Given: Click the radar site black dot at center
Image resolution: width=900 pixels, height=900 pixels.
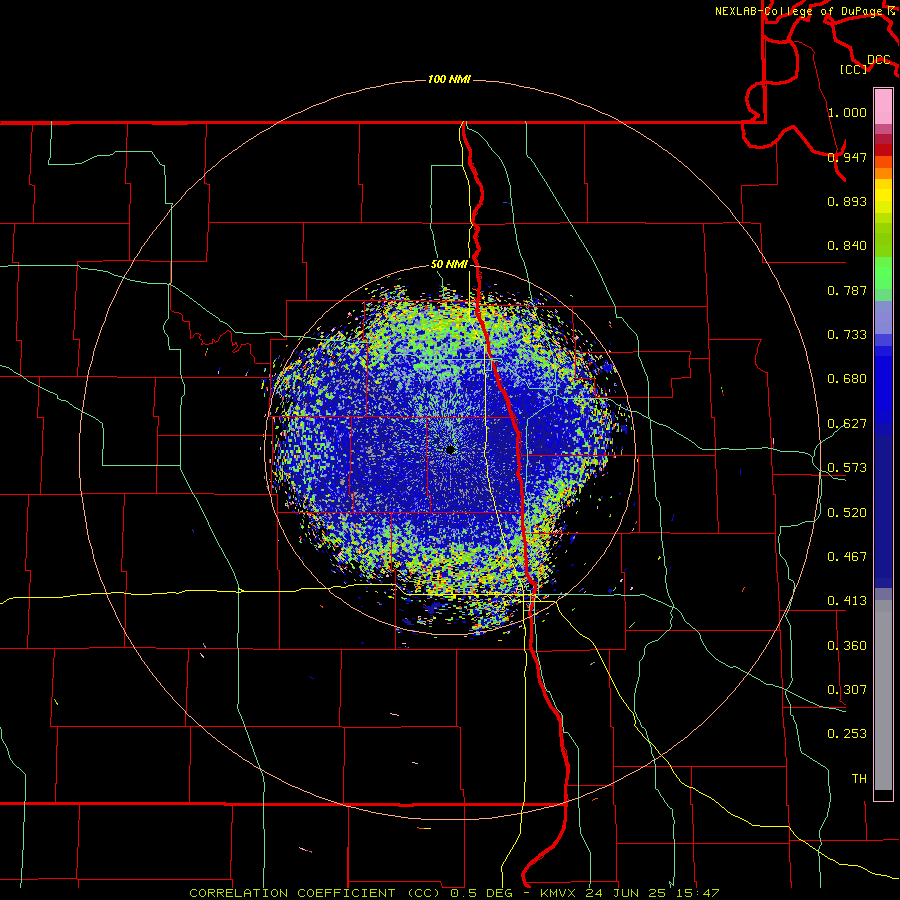Looking at the screenshot, I should pos(450,449).
